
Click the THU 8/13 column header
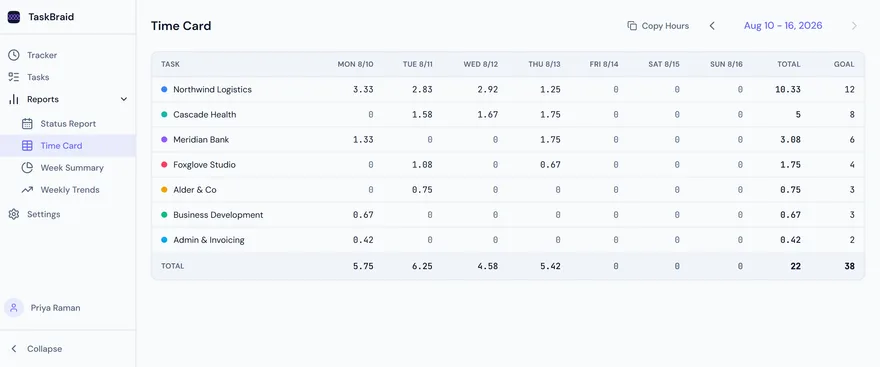pos(544,64)
